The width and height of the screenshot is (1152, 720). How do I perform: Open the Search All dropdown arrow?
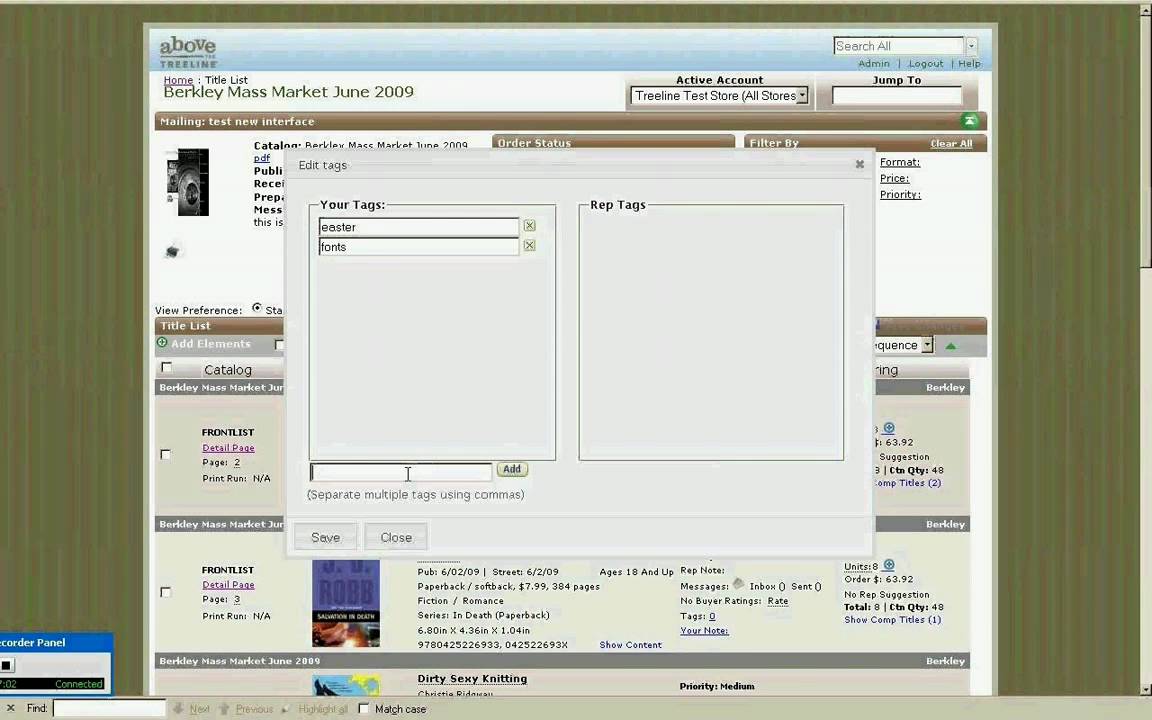click(x=971, y=46)
